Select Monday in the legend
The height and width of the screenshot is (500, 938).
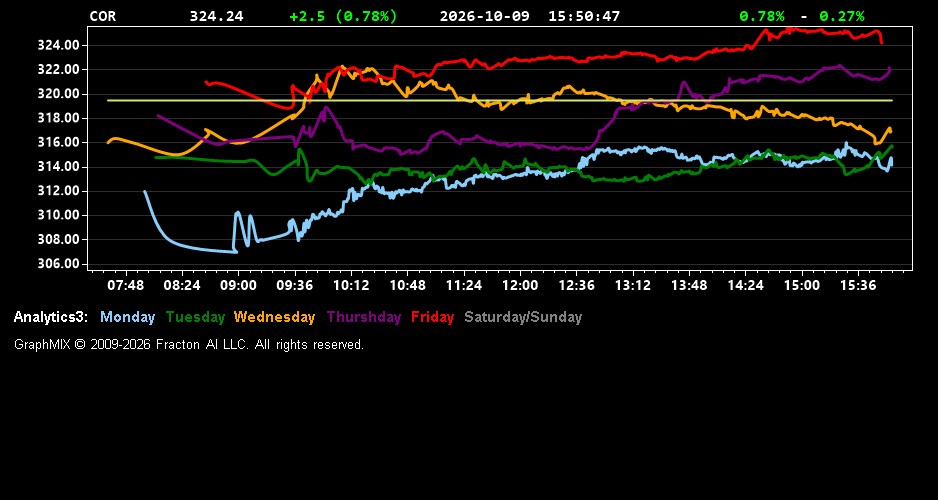pyautogui.click(x=127, y=318)
